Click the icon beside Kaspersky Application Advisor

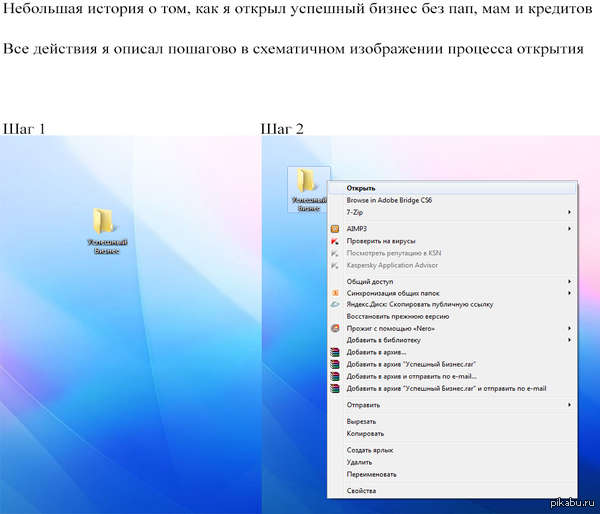pyautogui.click(x=335, y=265)
